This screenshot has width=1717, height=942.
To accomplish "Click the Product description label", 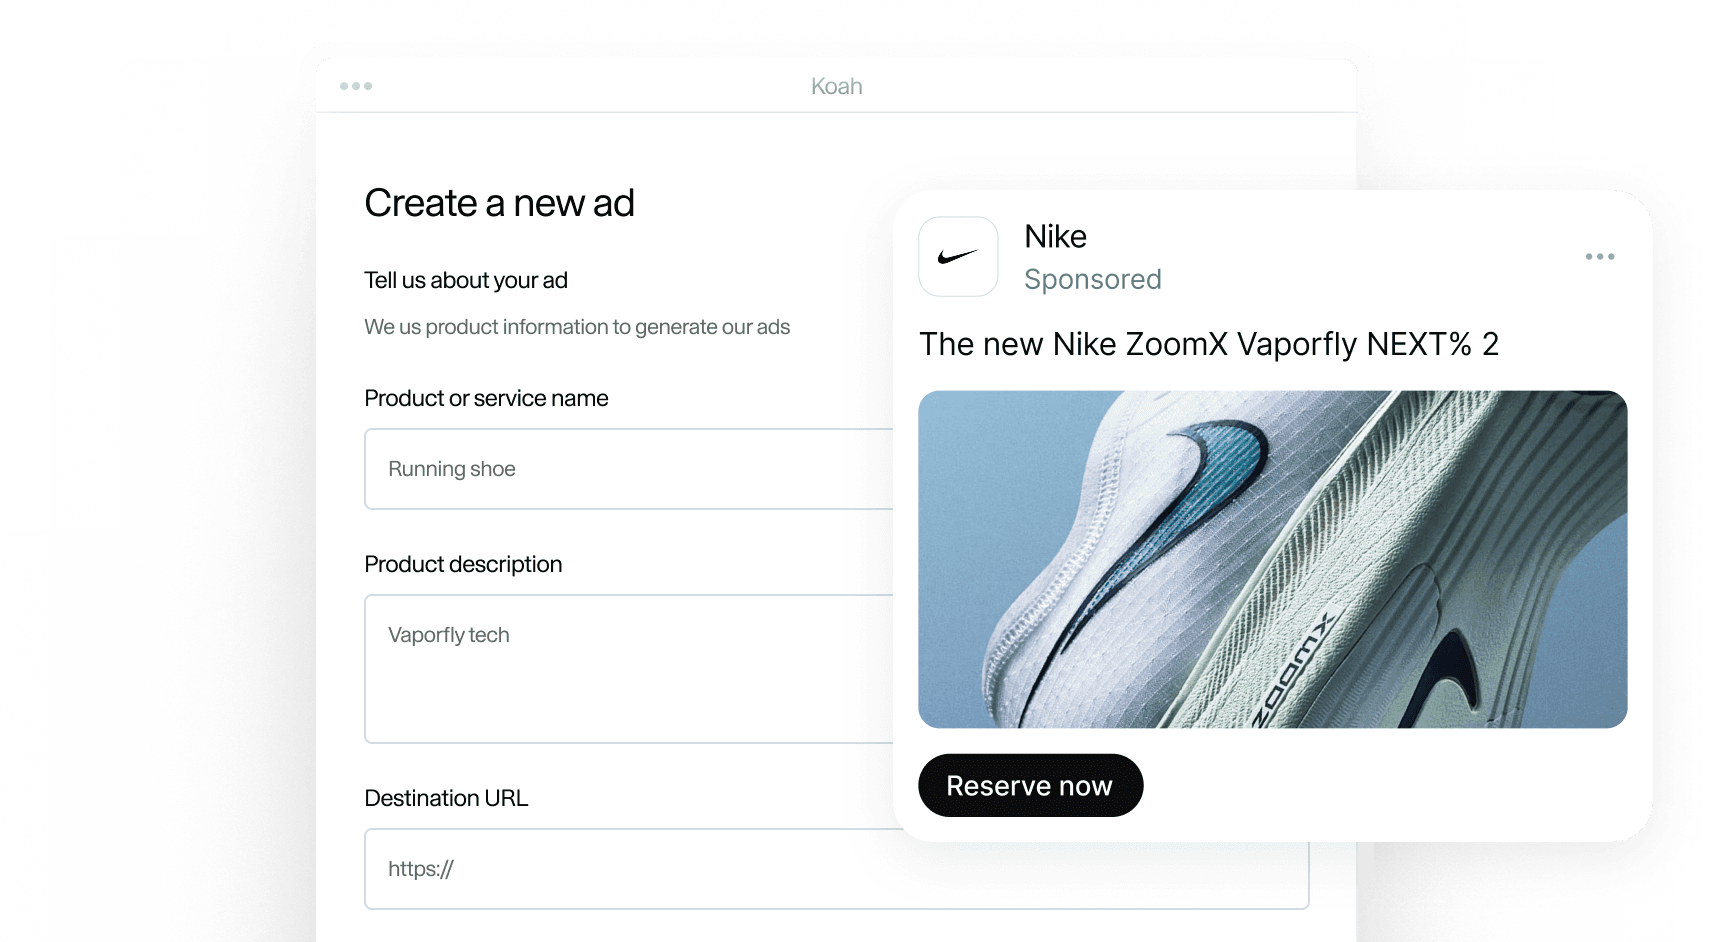I will (x=463, y=564).
